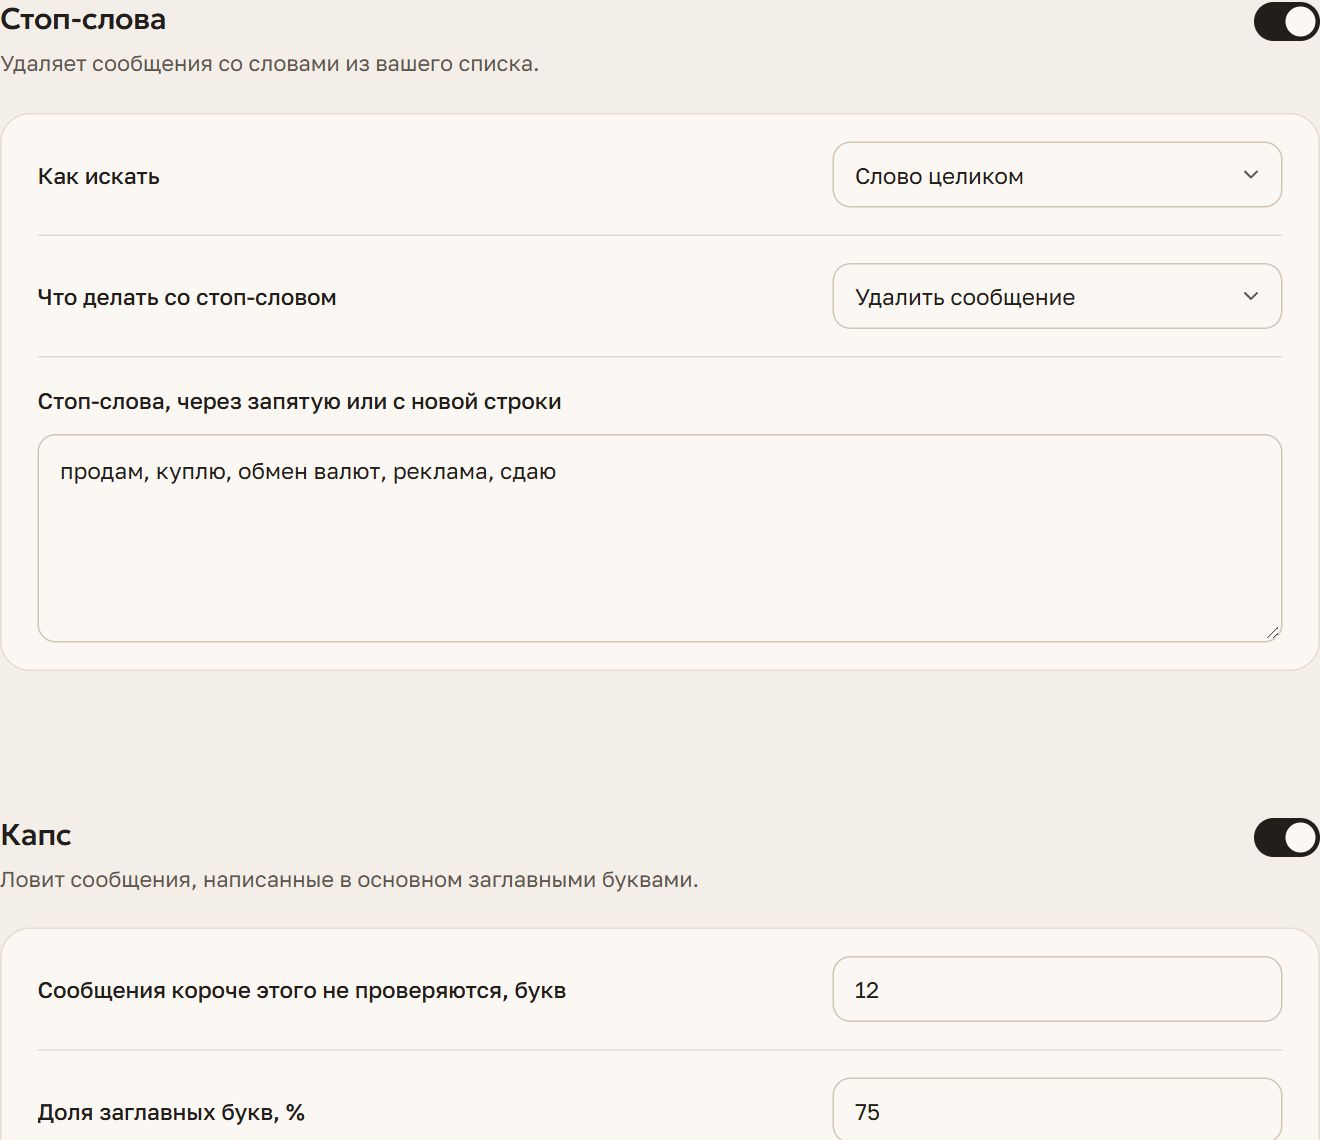Focus the minimum message length field with 12
1320x1140 pixels.
coord(1057,990)
